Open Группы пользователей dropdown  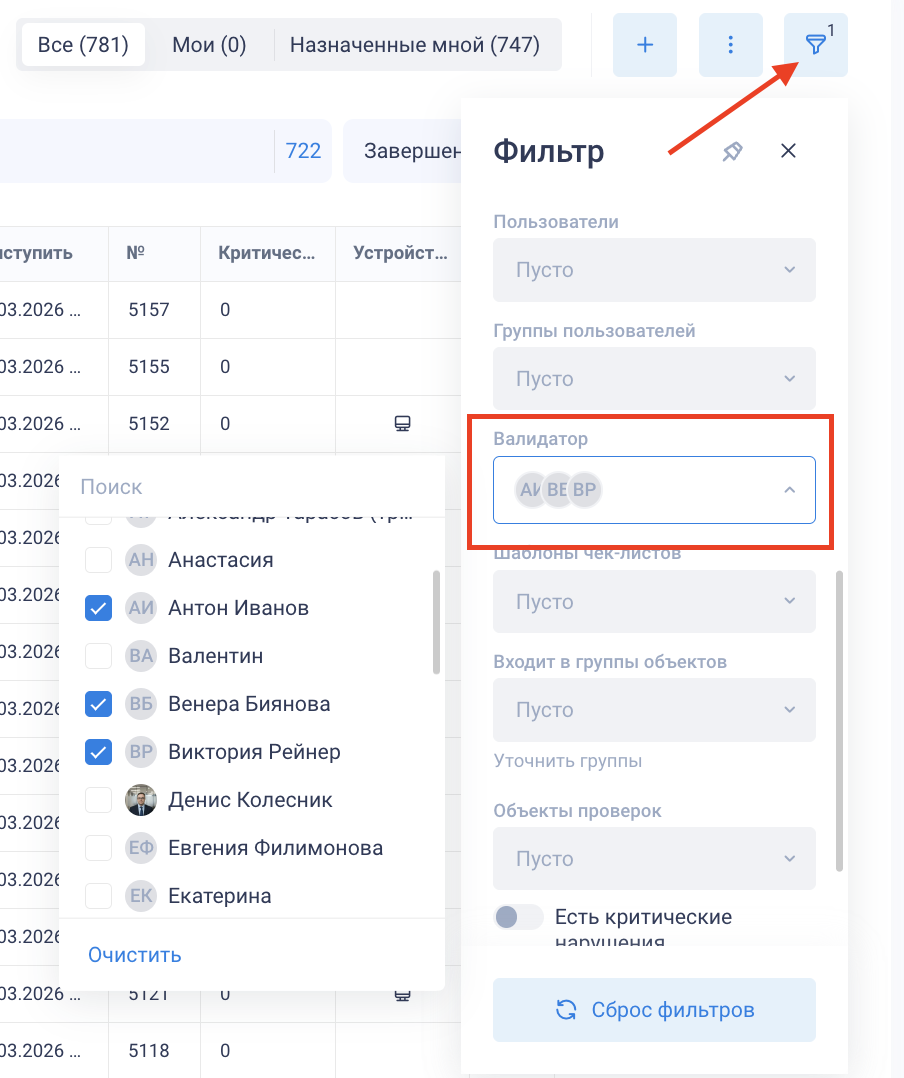tap(654, 379)
